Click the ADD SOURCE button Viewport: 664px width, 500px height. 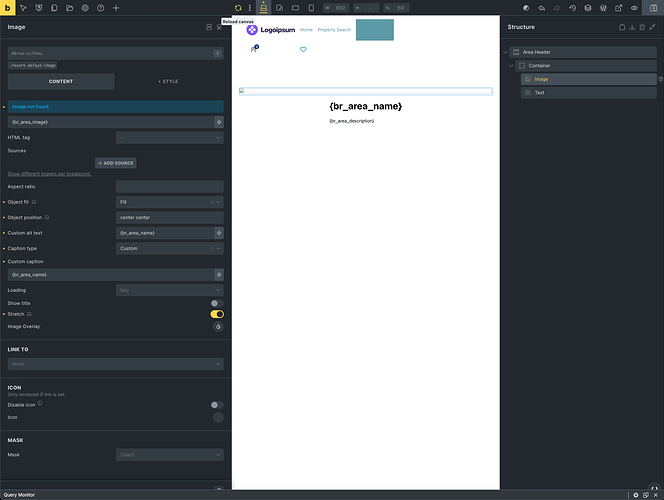coord(116,163)
